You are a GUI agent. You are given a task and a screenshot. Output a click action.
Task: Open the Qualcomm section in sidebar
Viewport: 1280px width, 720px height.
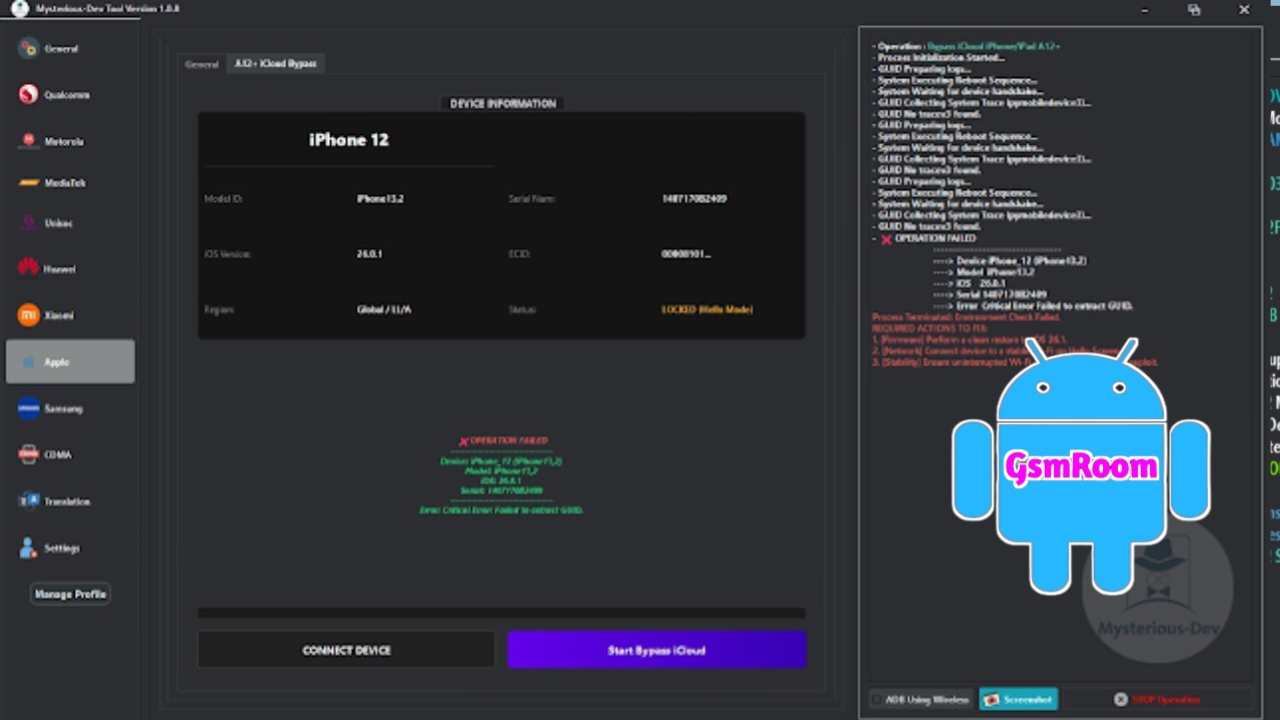pyautogui.click(x=66, y=95)
